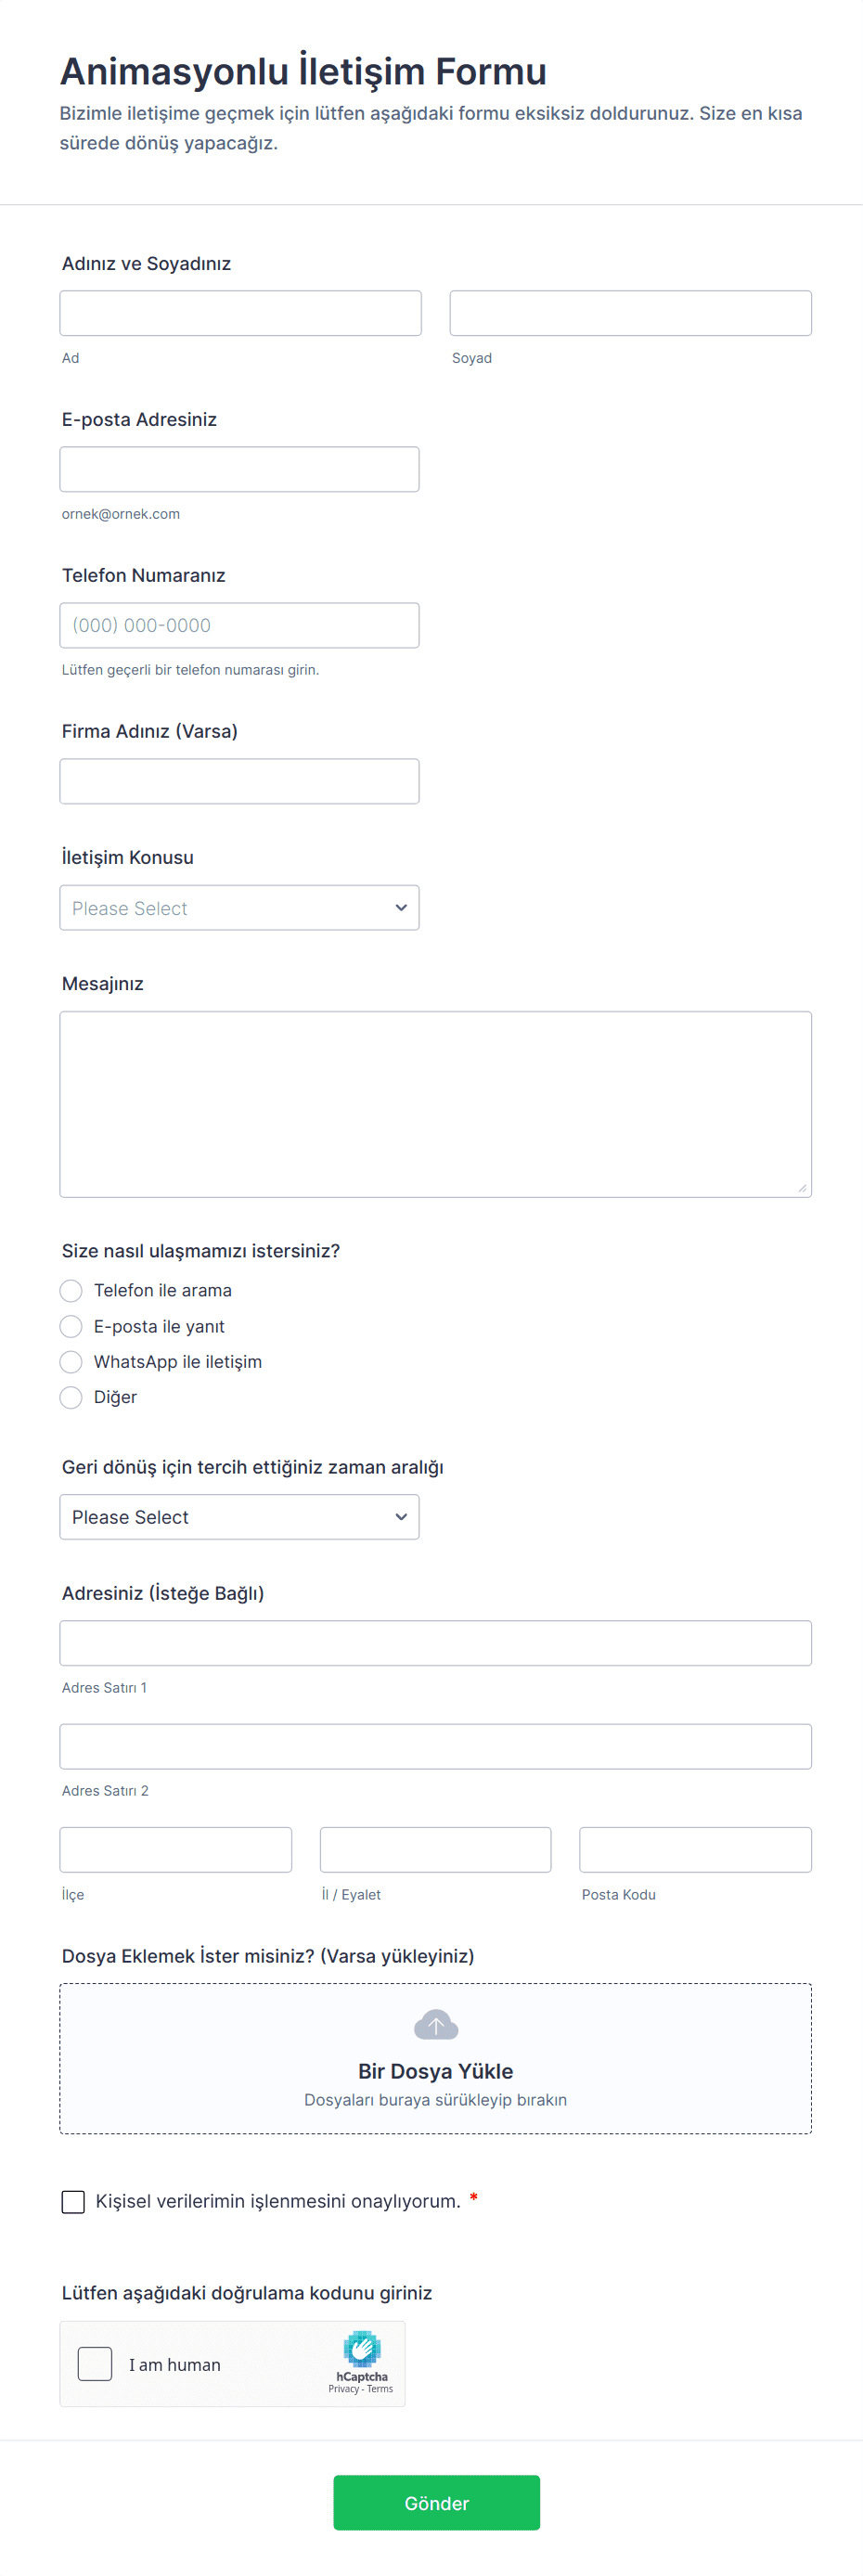The width and height of the screenshot is (863, 2576).
Task: Select the Telefon ile arama option
Action: tap(71, 1291)
